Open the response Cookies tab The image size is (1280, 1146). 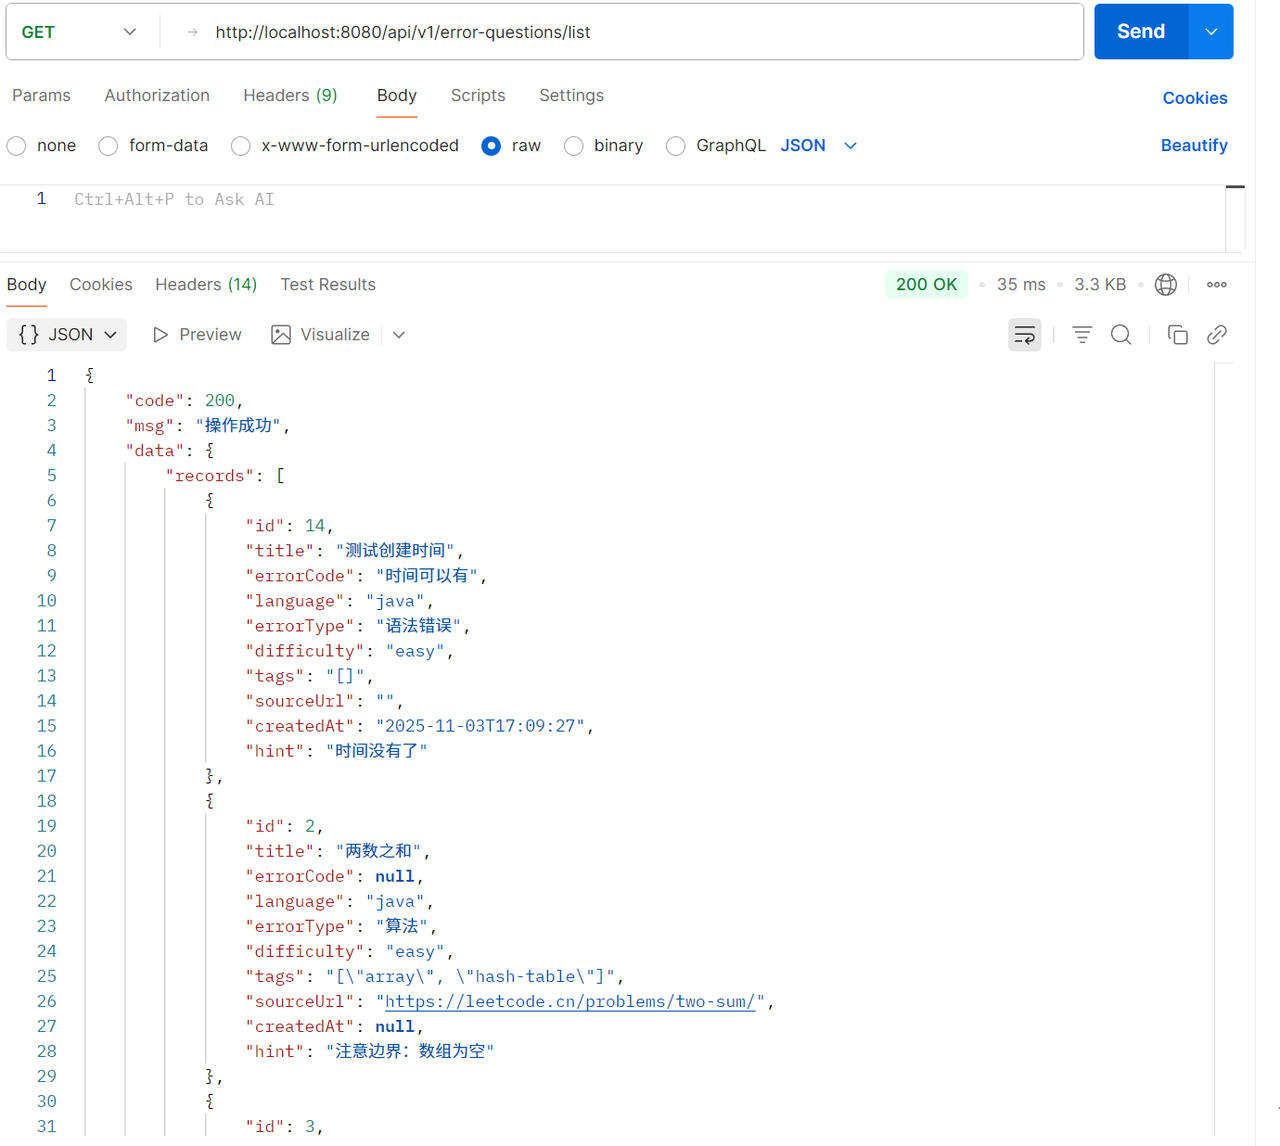tap(101, 285)
